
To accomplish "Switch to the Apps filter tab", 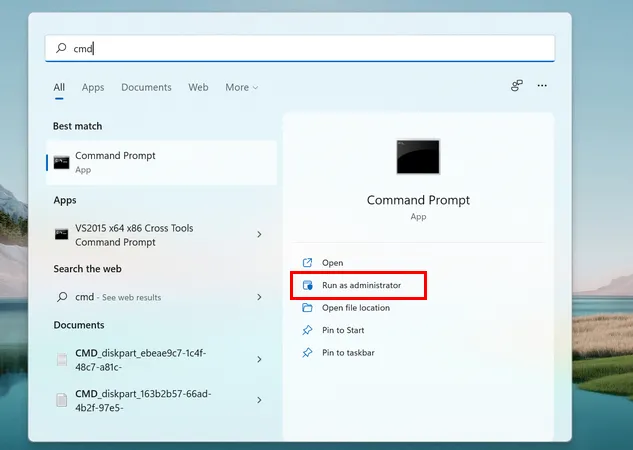I will click(93, 88).
